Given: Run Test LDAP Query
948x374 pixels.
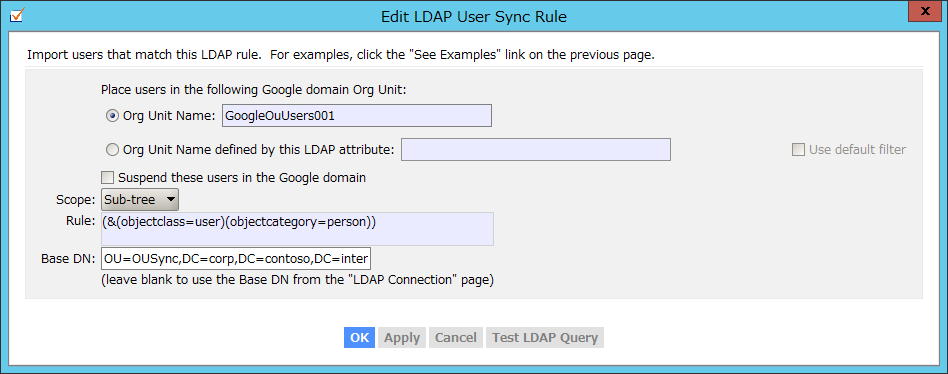Looking at the screenshot, I should tap(545, 338).
